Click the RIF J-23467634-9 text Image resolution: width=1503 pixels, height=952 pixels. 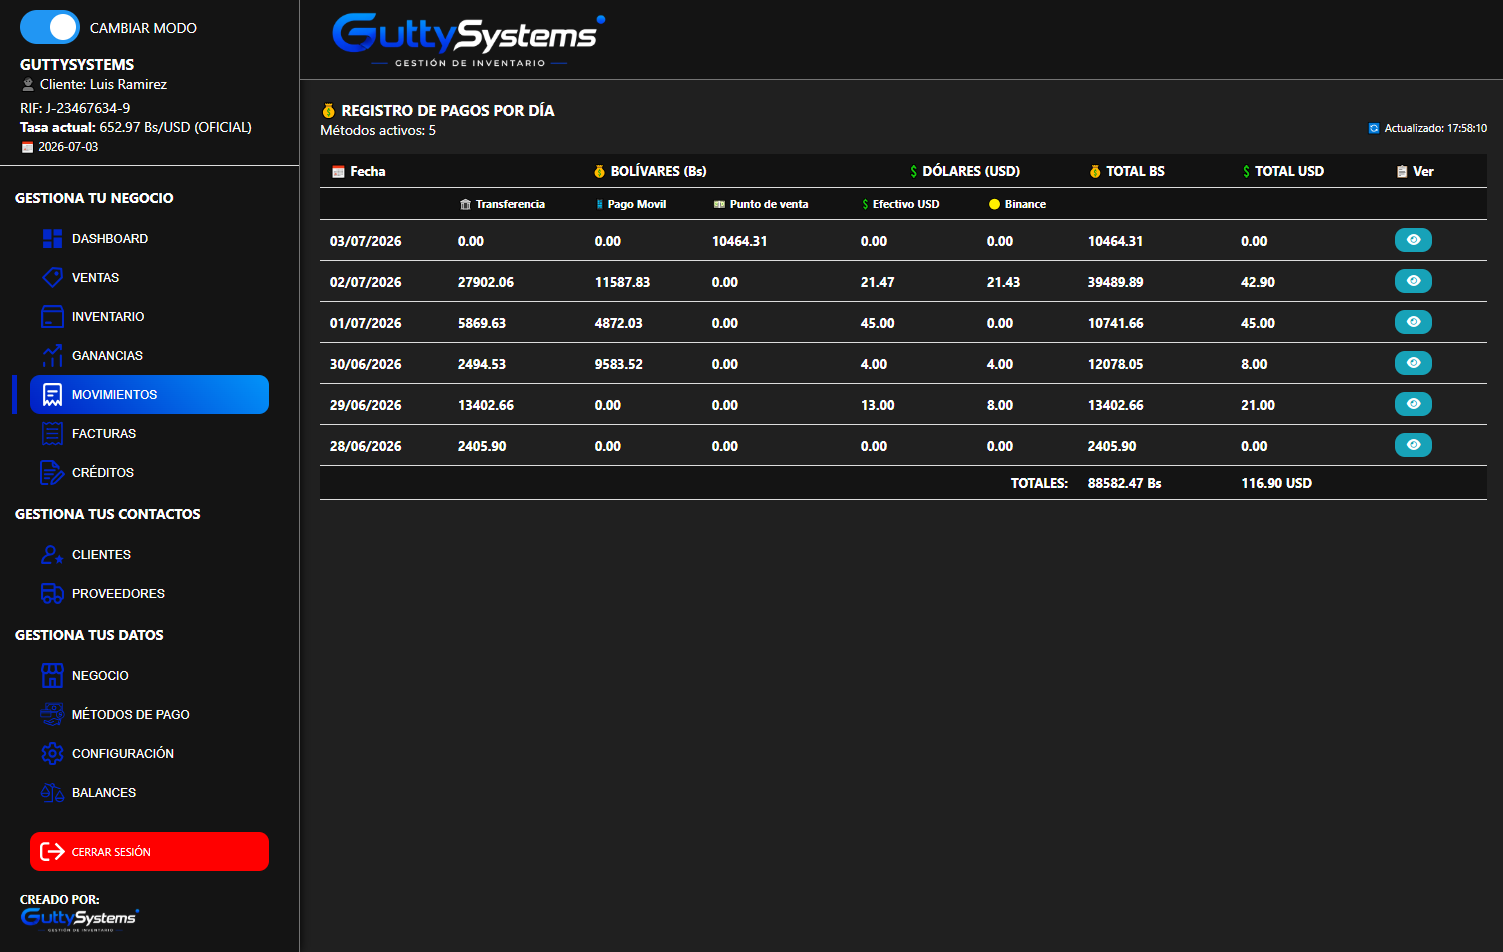[75, 108]
